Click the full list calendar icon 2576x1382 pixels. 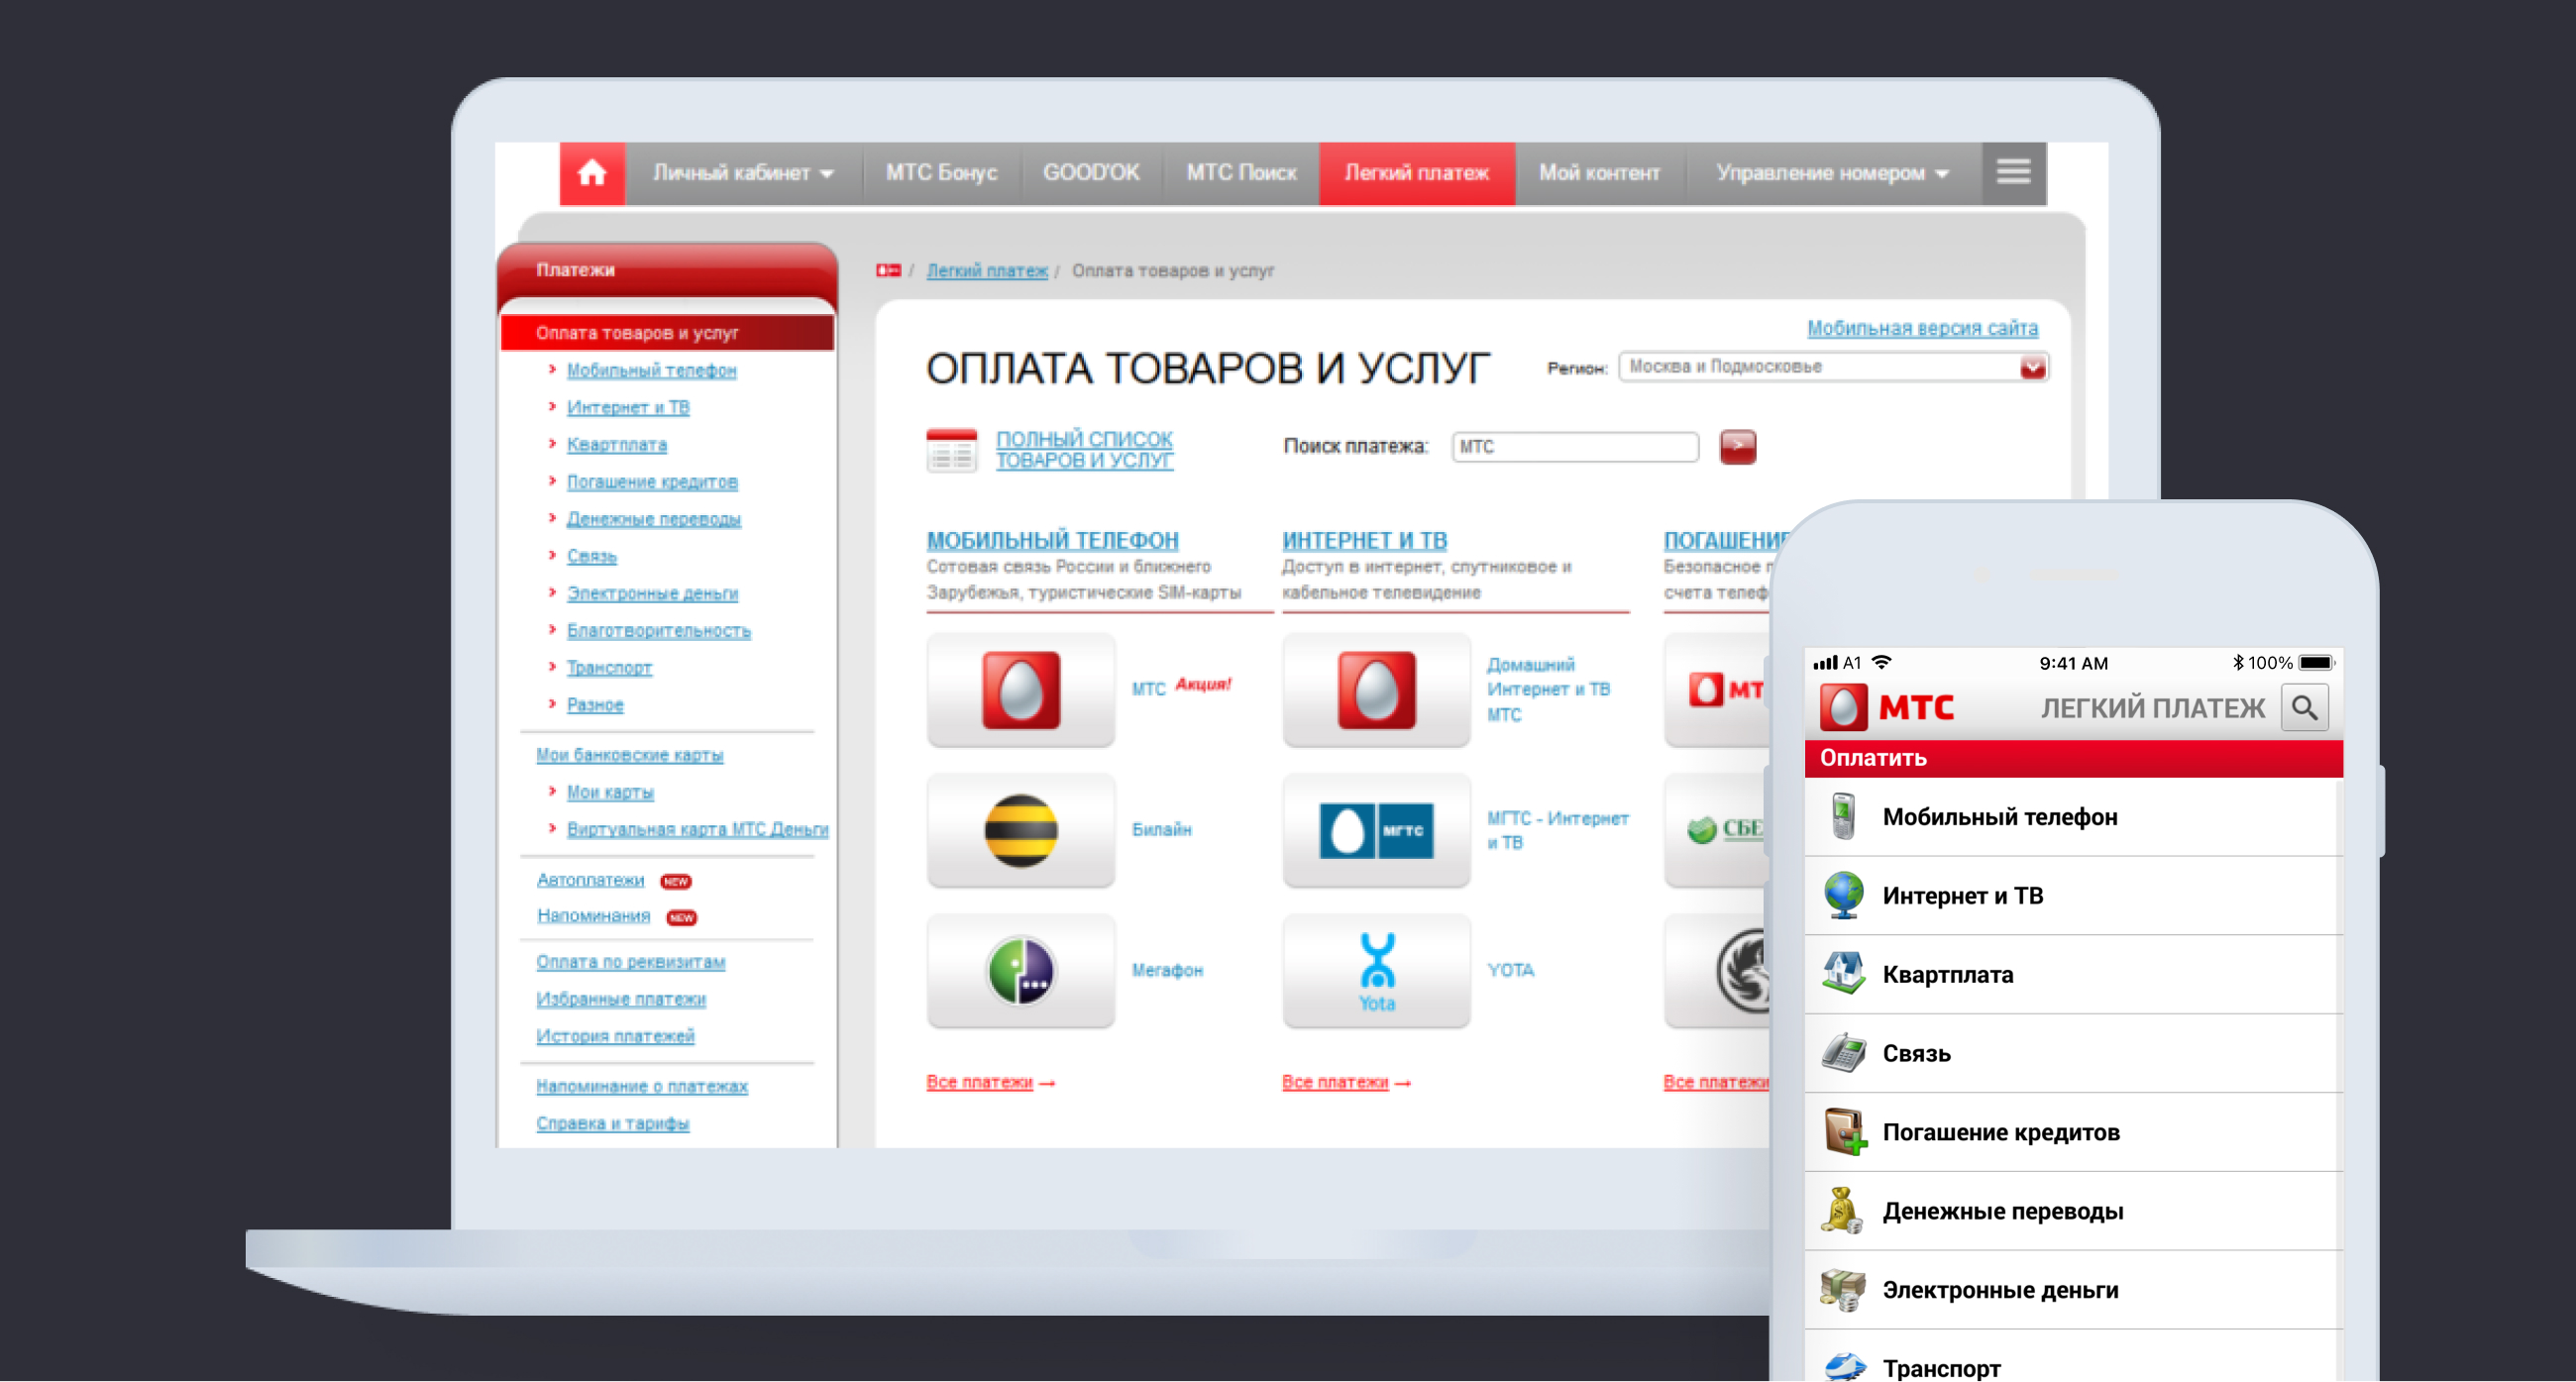pos(951,450)
